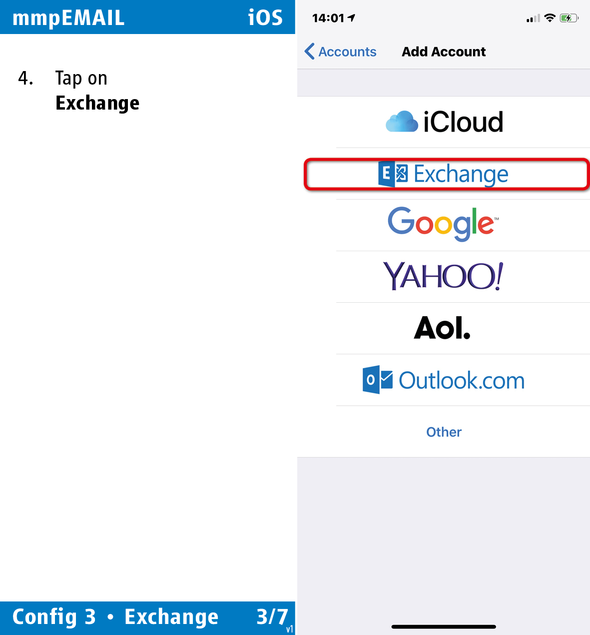Tap the location arrow beside the time

pyautogui.click(x=351, y=18)
